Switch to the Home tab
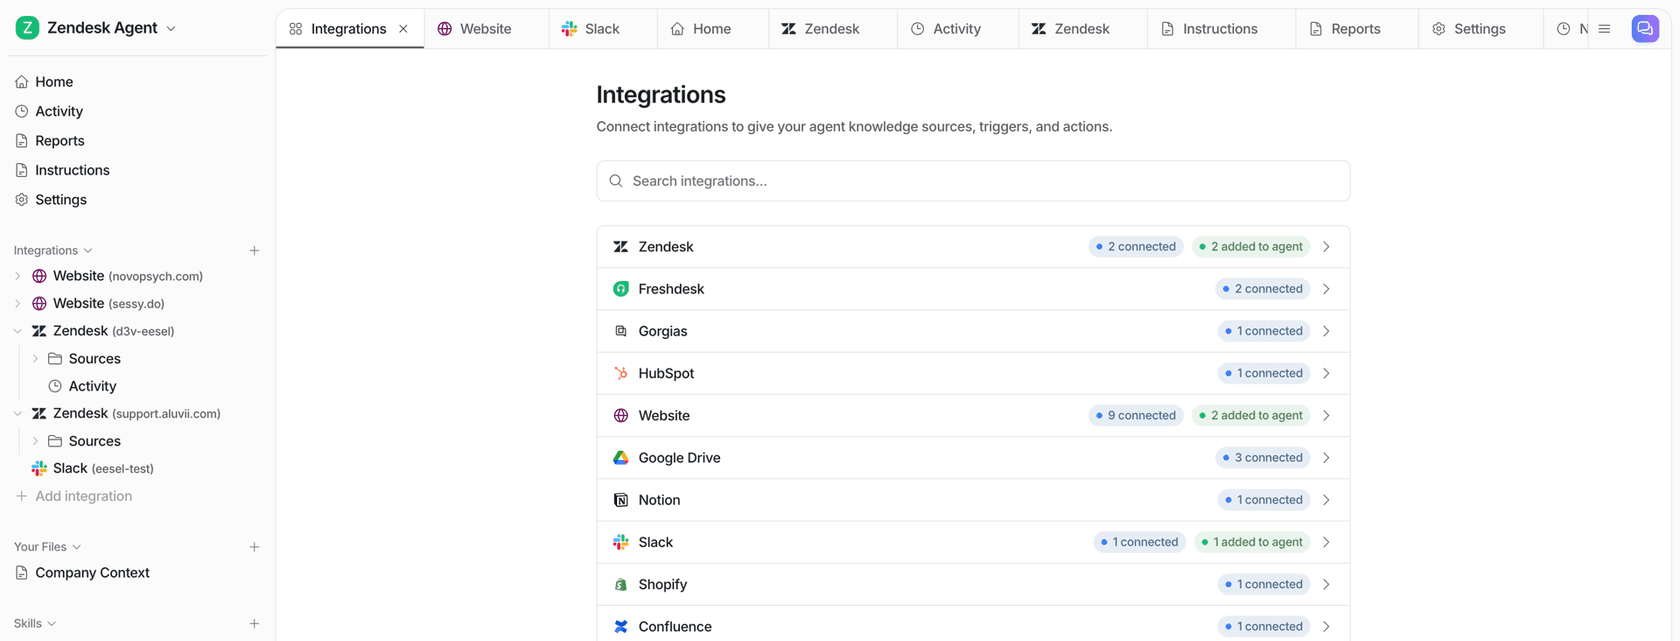This screenshot has height=641, width=1680. click(713, 29)
